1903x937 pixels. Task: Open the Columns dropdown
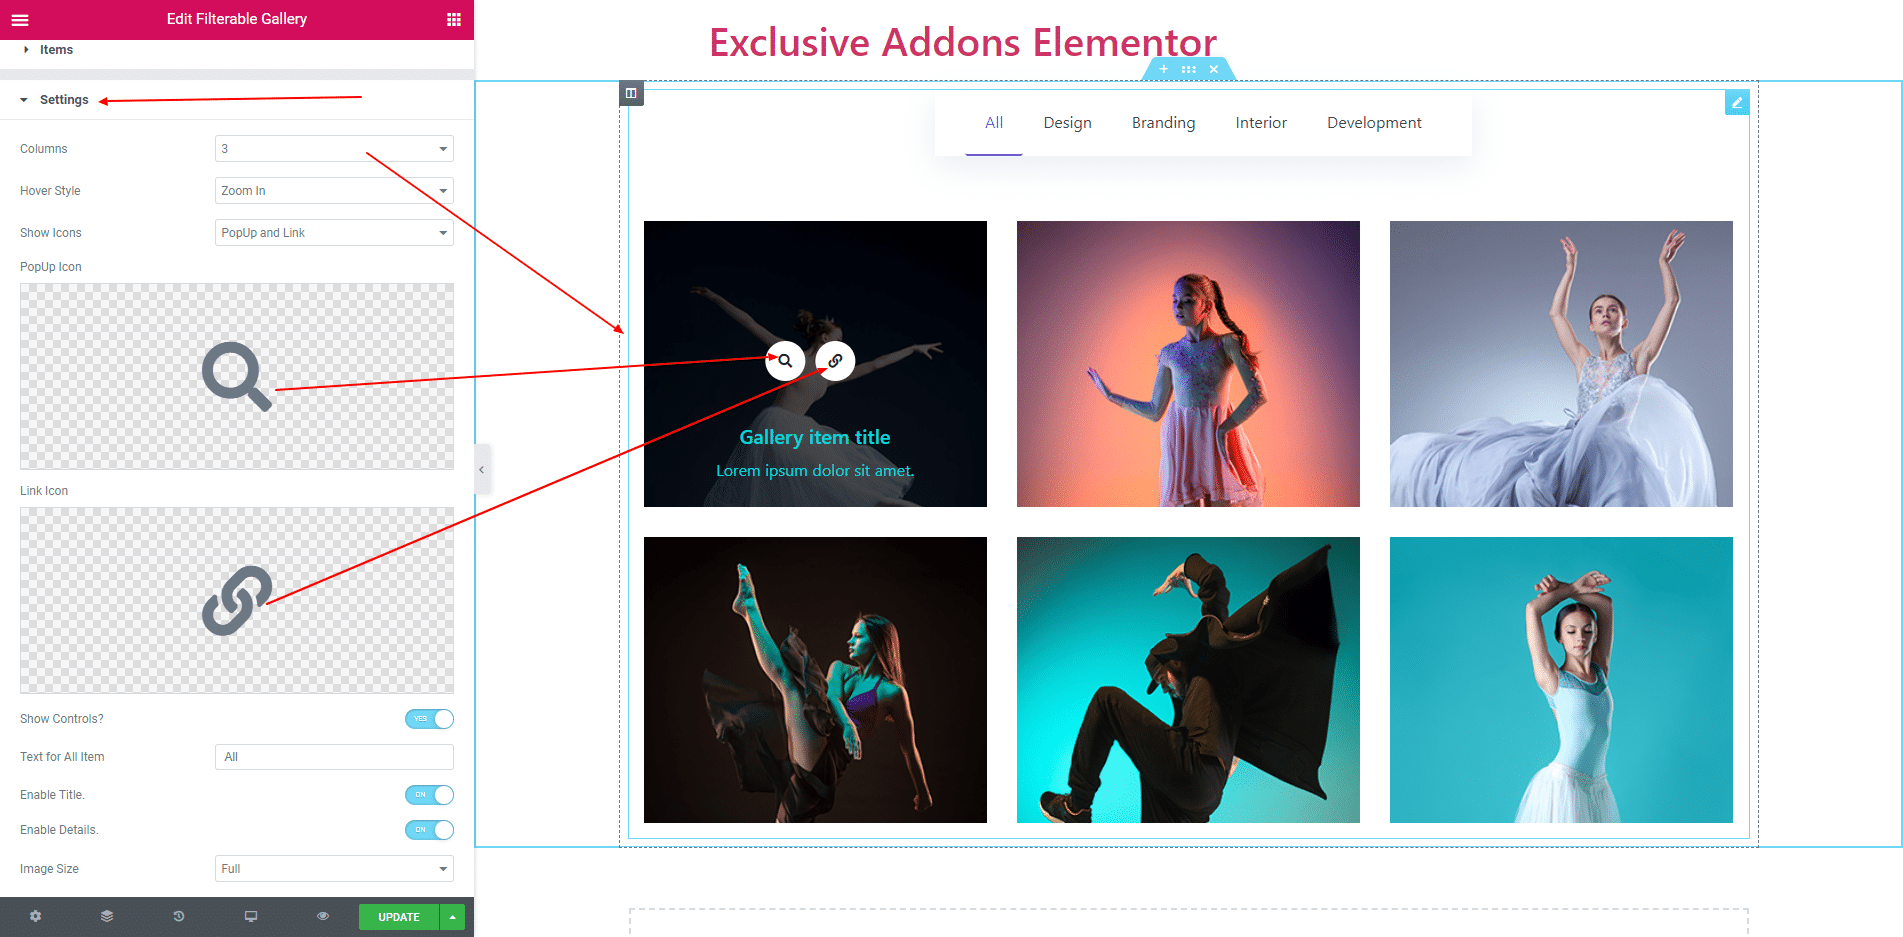[334, 149]
